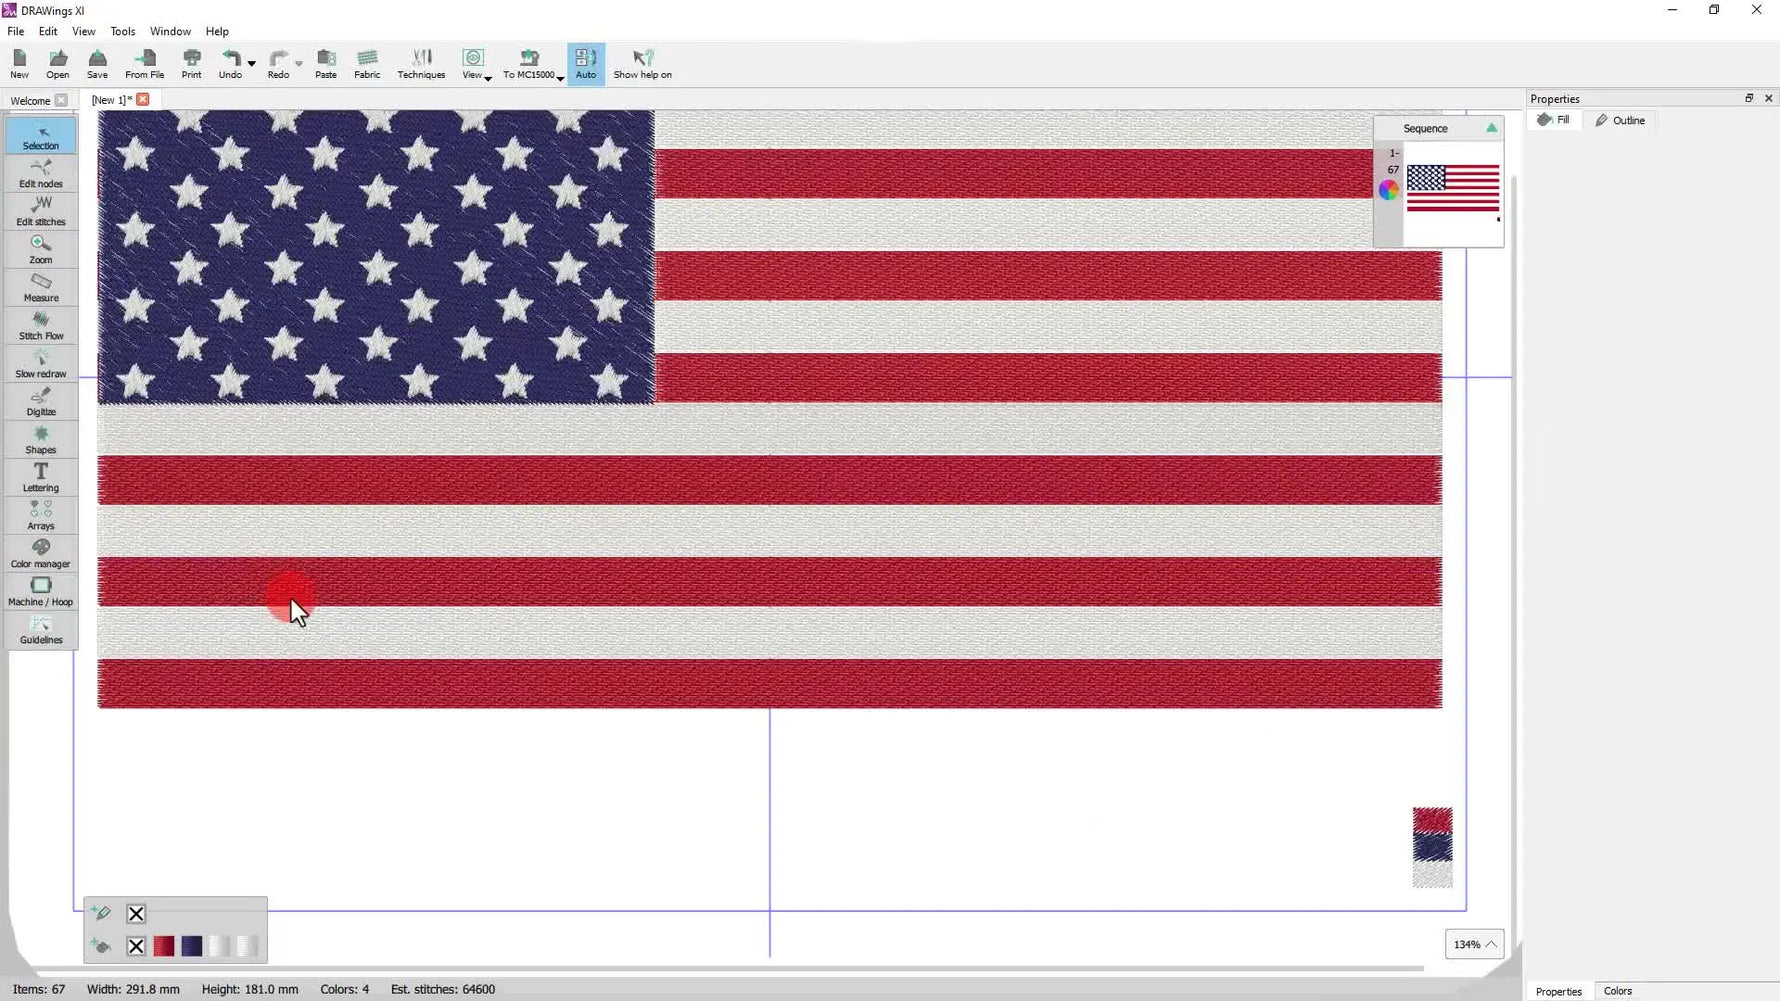Click the outline pen color icon
The image size is (1780, 1001).
tap(101, 913)
